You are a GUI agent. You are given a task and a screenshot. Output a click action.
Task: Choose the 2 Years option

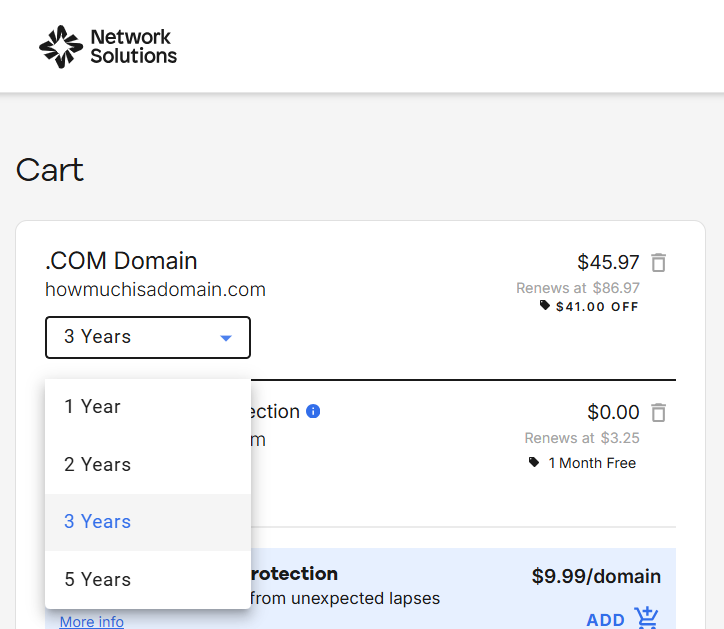98,464
